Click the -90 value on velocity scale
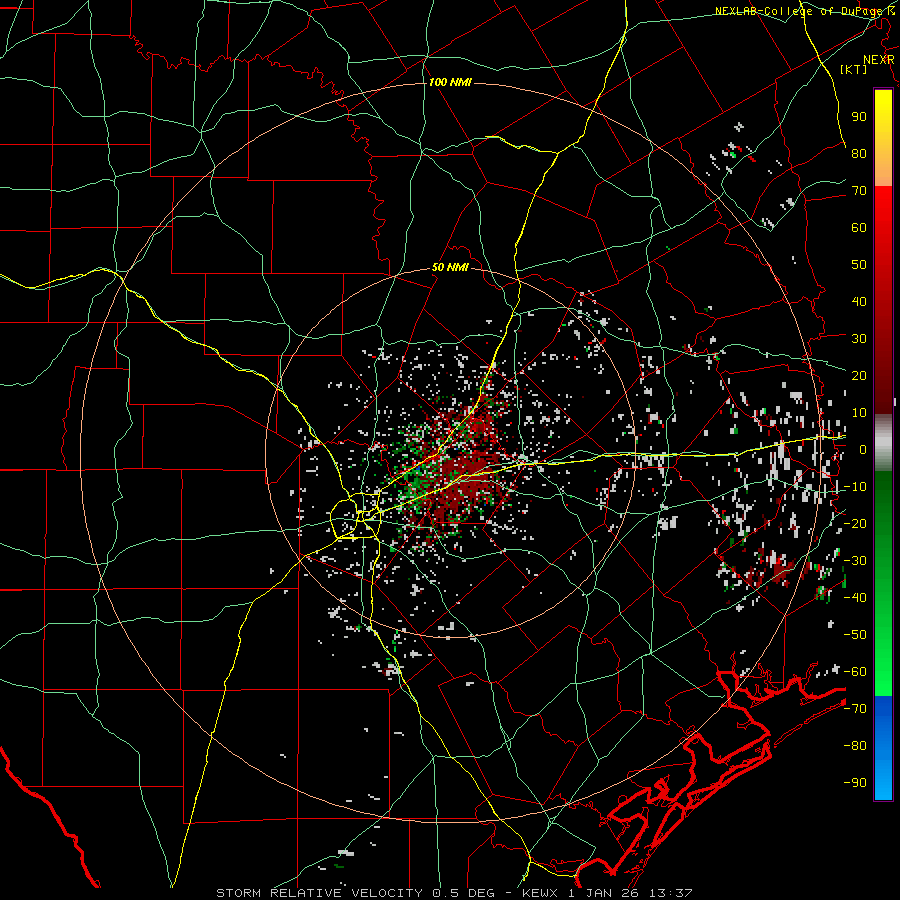Image resolution: width=900 pixels, height=900 pixels. point(855,783)
